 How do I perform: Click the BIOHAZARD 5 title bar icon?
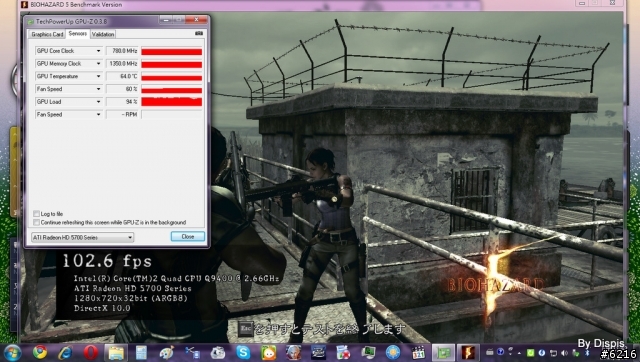(24, 4)
